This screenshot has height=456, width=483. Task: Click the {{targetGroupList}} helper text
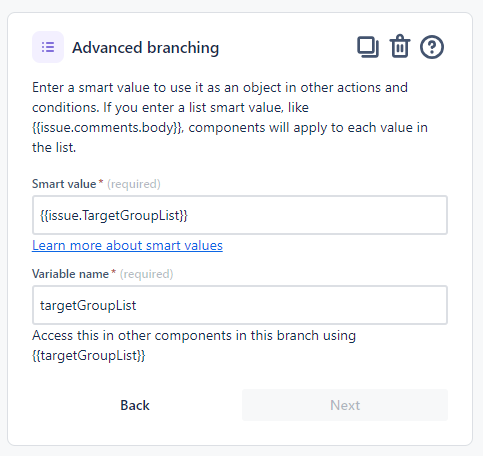(89, 355)
